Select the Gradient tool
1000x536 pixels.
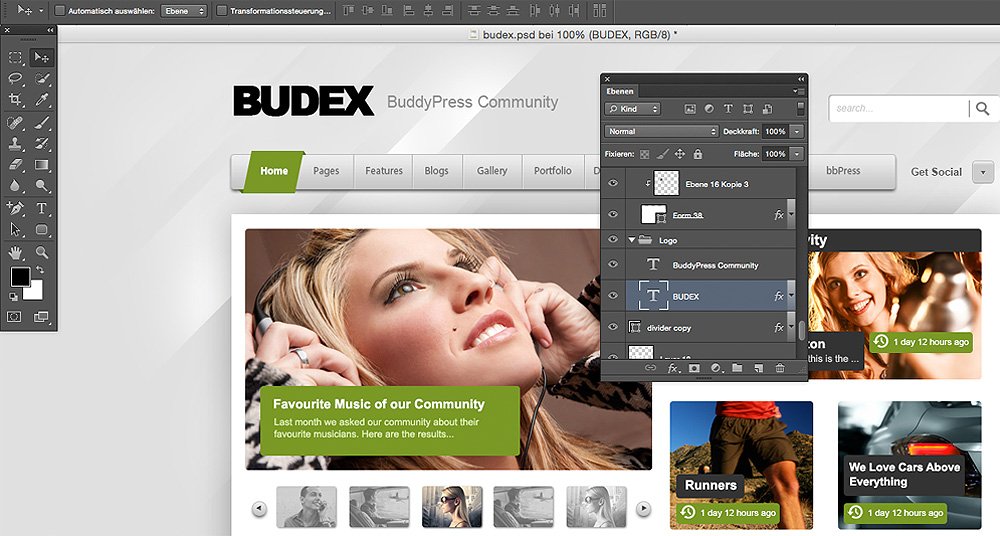tap(41, 165)
